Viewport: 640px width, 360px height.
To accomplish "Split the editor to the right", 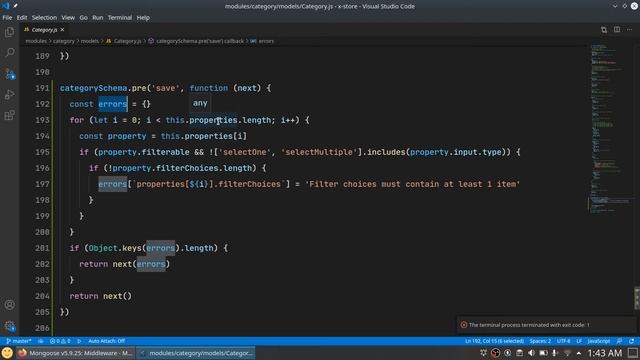I will click(x=617, y=30).
